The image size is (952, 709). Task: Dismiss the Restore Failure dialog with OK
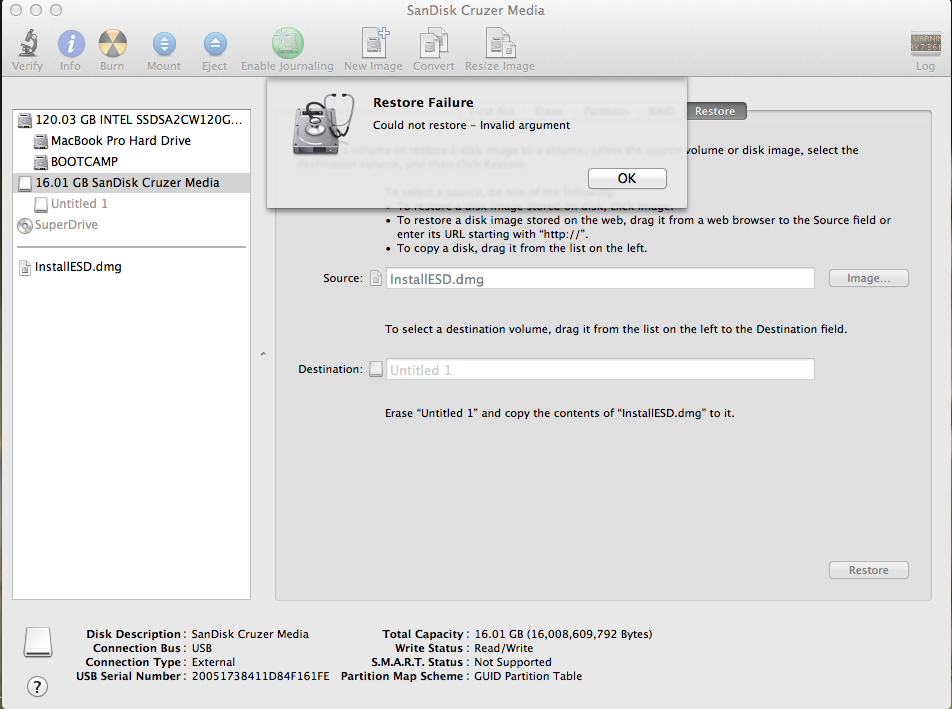627,178
